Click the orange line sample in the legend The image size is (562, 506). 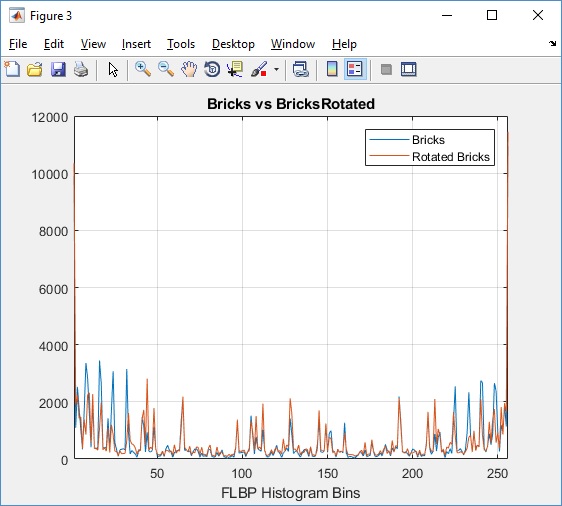(389, 156)
